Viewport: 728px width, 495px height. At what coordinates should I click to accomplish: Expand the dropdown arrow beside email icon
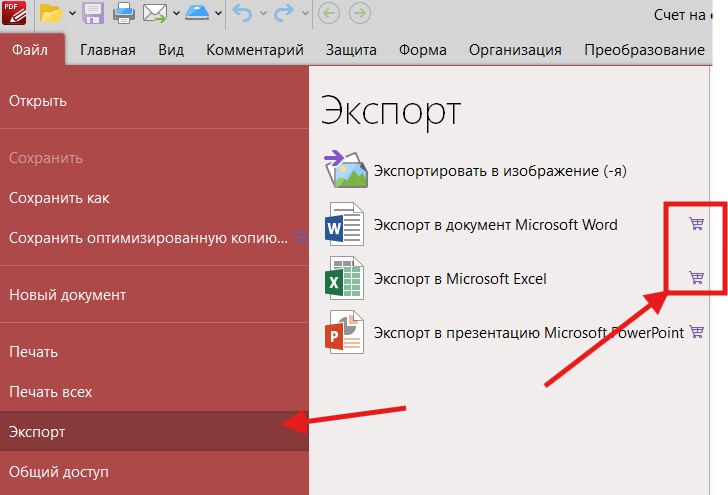(x=175, y=15)
